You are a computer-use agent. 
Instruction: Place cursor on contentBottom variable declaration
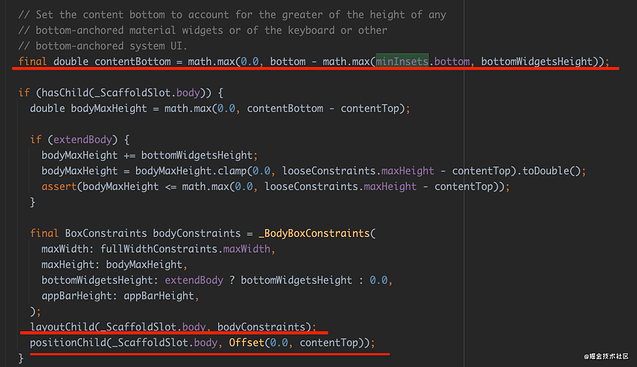tap(132, 61)
